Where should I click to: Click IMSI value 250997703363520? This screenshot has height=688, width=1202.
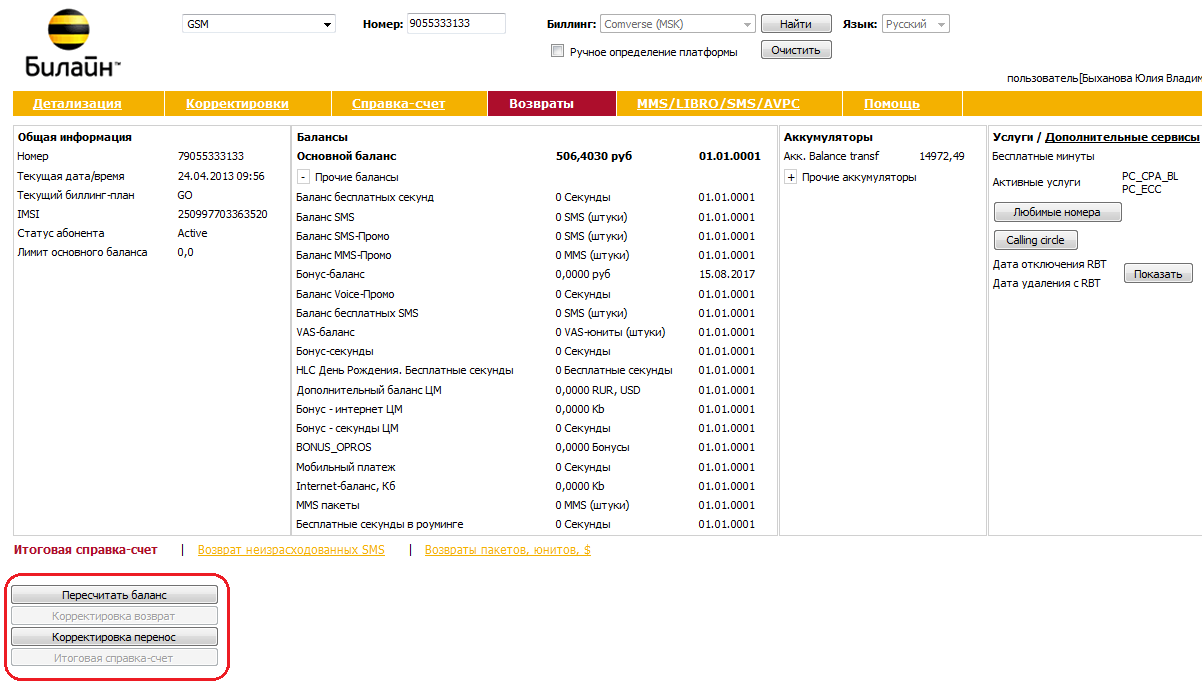(x=222, y=214)
